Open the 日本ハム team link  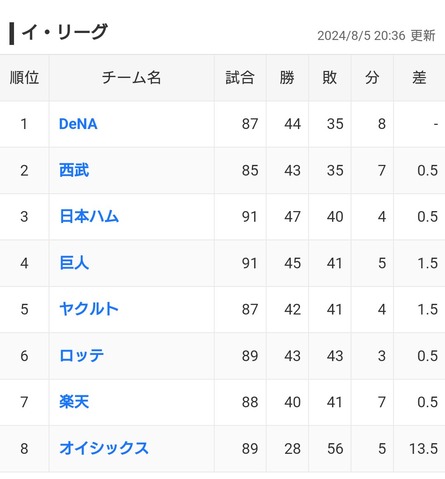[89, 216]
